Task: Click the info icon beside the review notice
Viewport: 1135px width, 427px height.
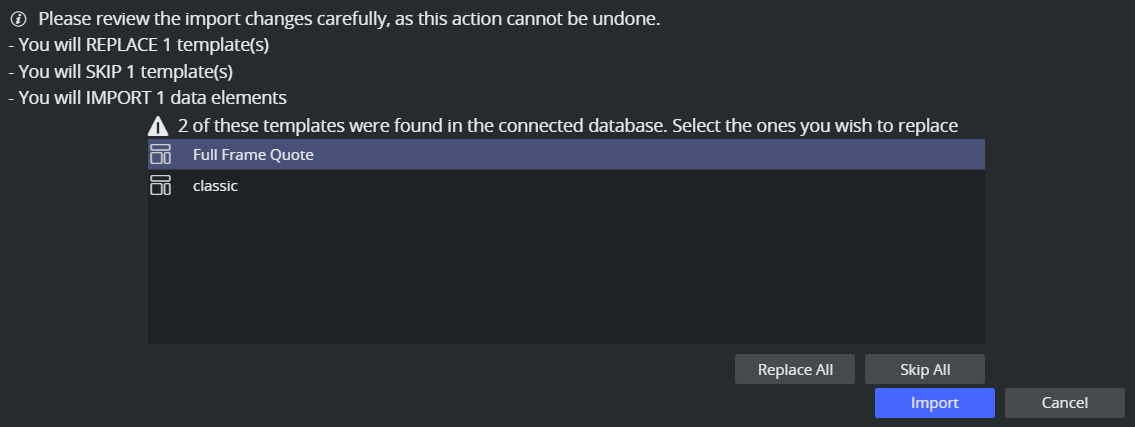Action: (x=17, y=19)
